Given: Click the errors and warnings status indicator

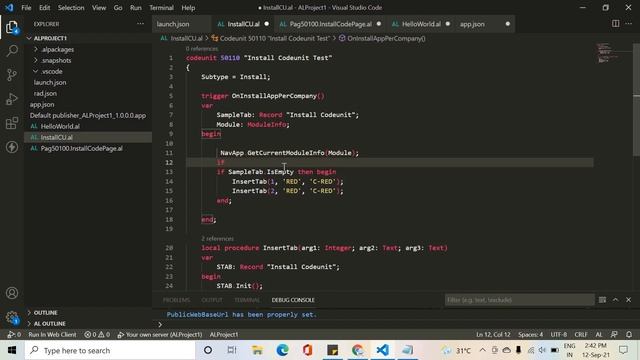Looking at the screenshot, I should [x=97, y=335].
